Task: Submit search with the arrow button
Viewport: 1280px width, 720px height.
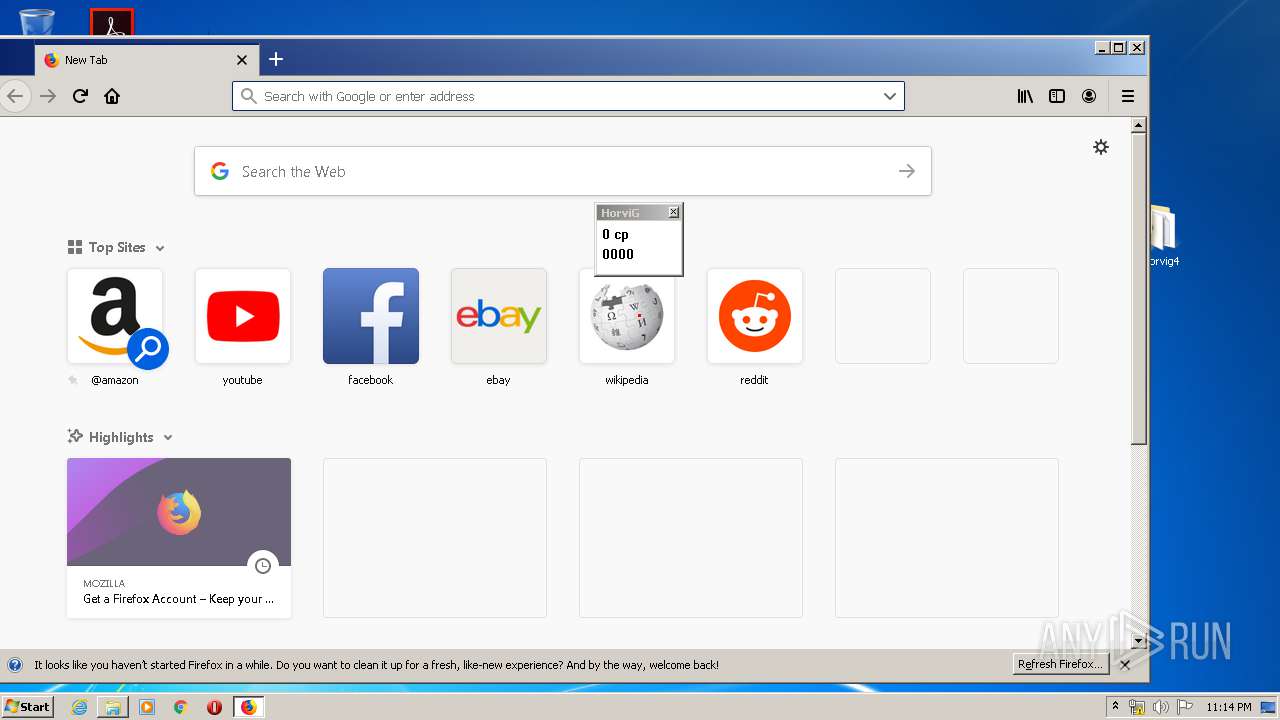Action: coord(907,171)
